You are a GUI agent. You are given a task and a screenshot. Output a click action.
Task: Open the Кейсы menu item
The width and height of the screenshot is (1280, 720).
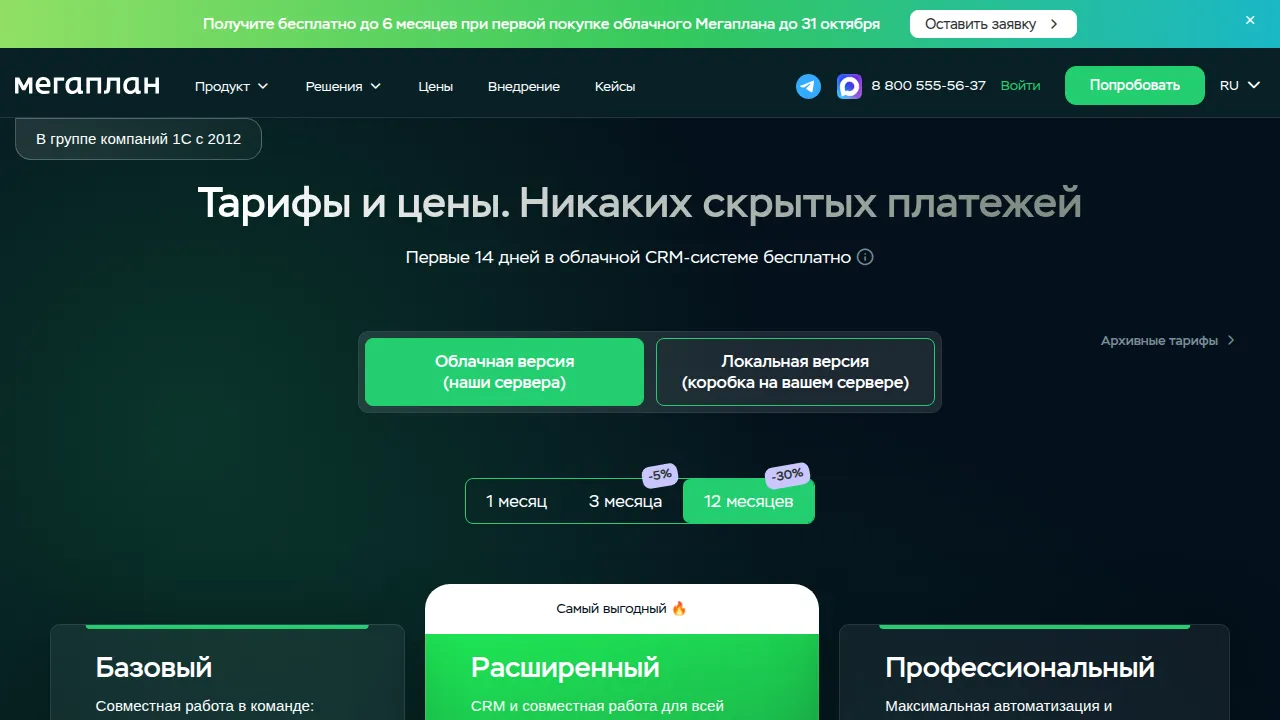pos(615,86)
